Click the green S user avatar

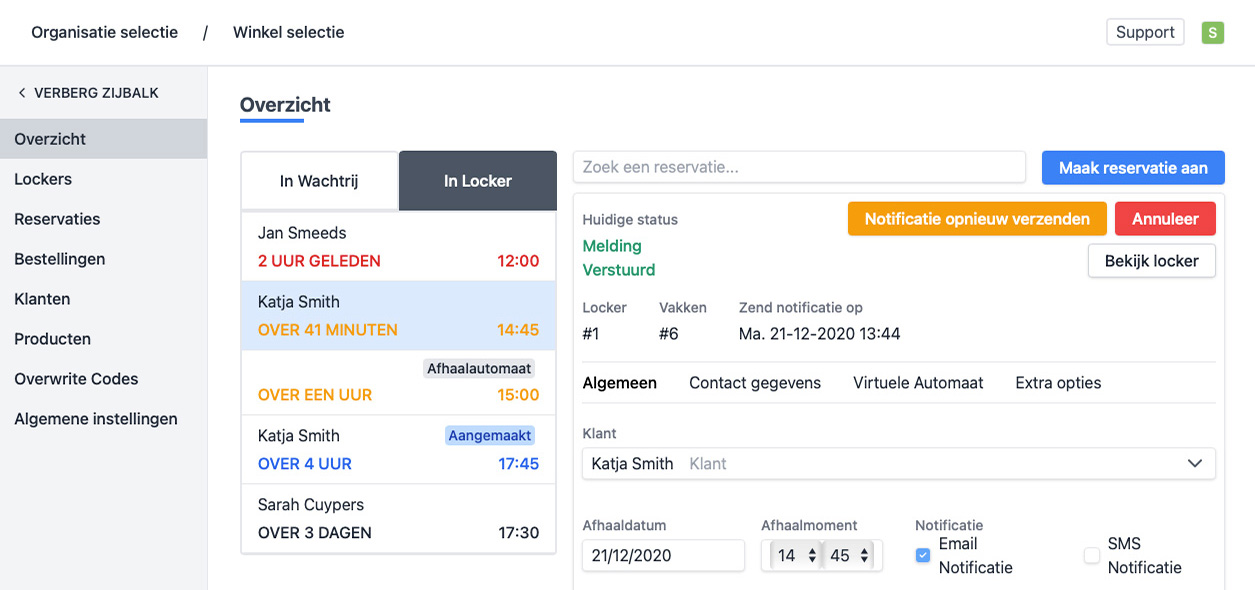(x=1212, y=32)
